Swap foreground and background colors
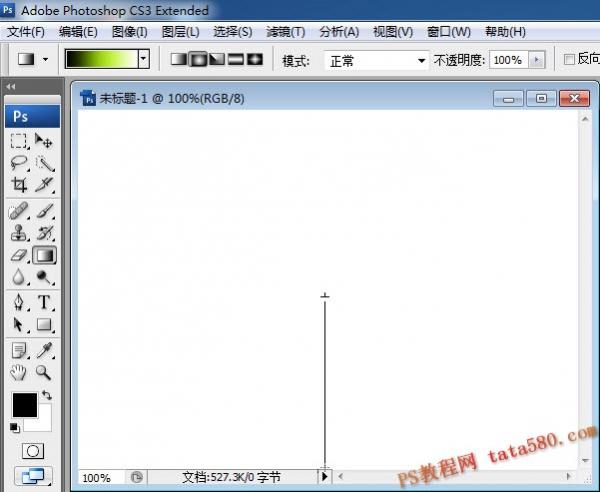The height and width of the screenshot is (492, 600). pos(46,395)
